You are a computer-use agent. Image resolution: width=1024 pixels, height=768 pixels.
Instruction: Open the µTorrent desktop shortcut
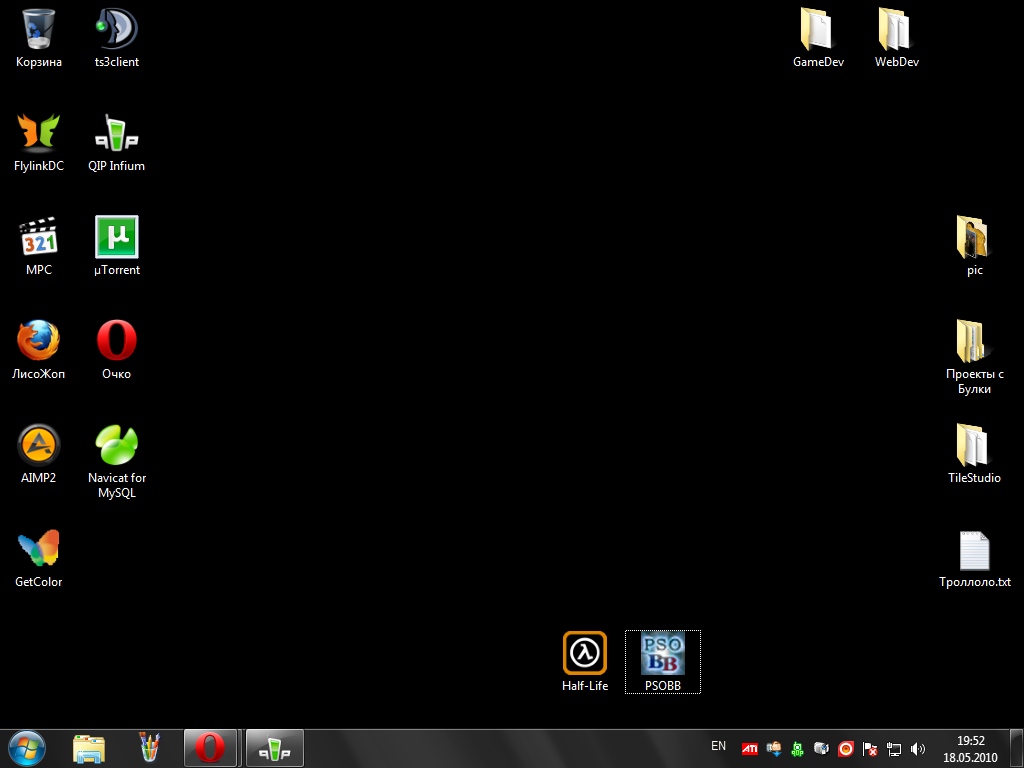tap(117, 238)
